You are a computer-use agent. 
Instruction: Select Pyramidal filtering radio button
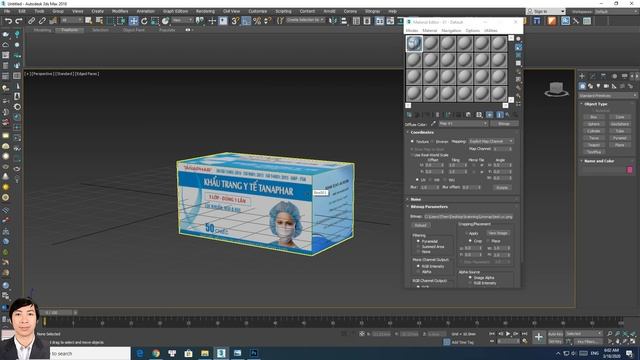(x=418, y=241)
